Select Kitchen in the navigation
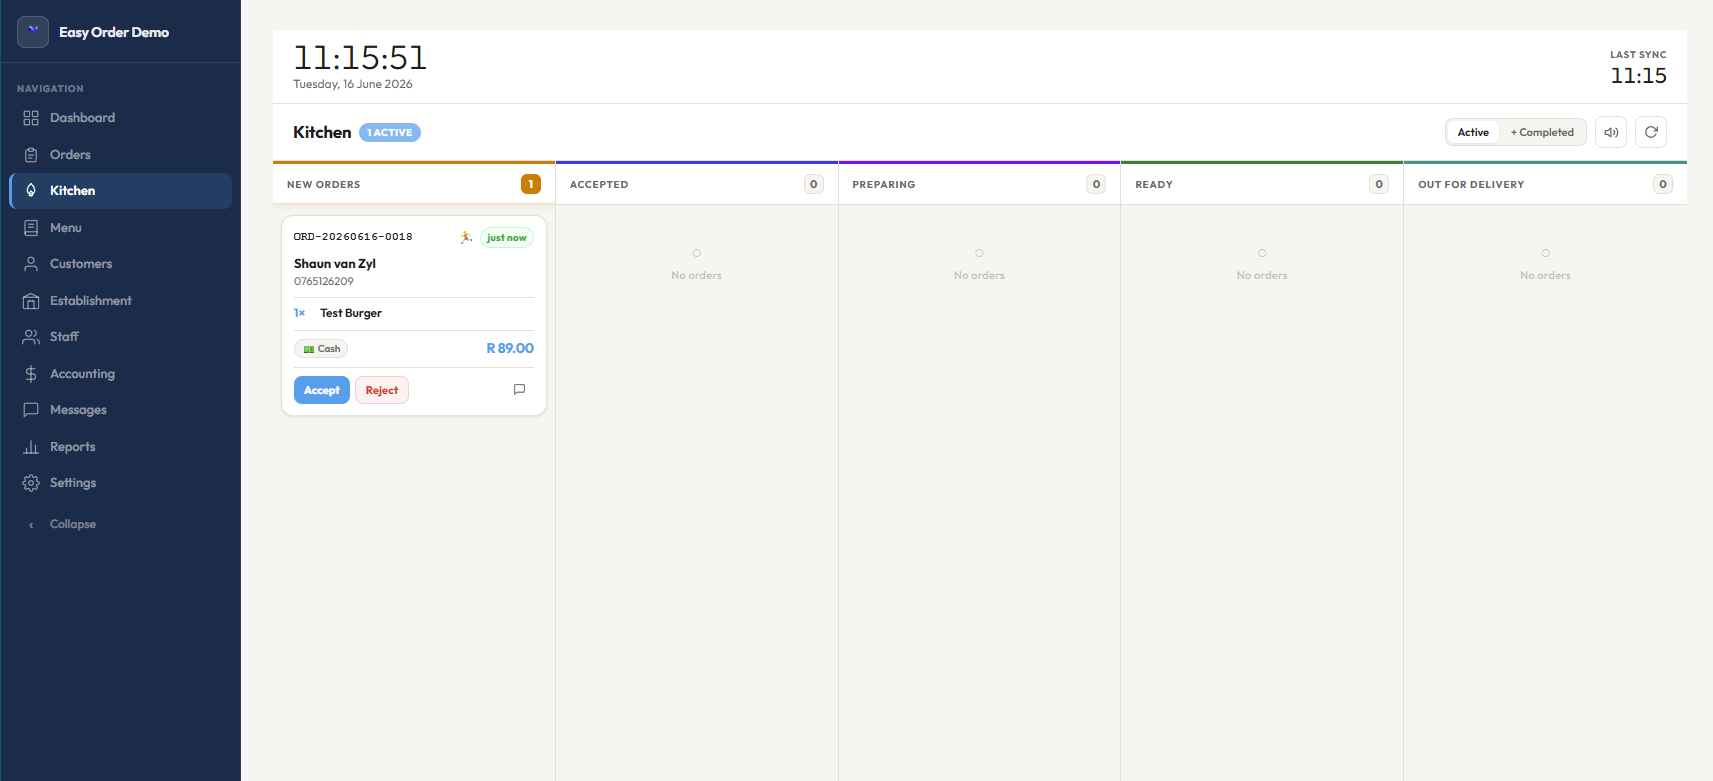This screenshot has height=781, width=1713. pos(120,191)
